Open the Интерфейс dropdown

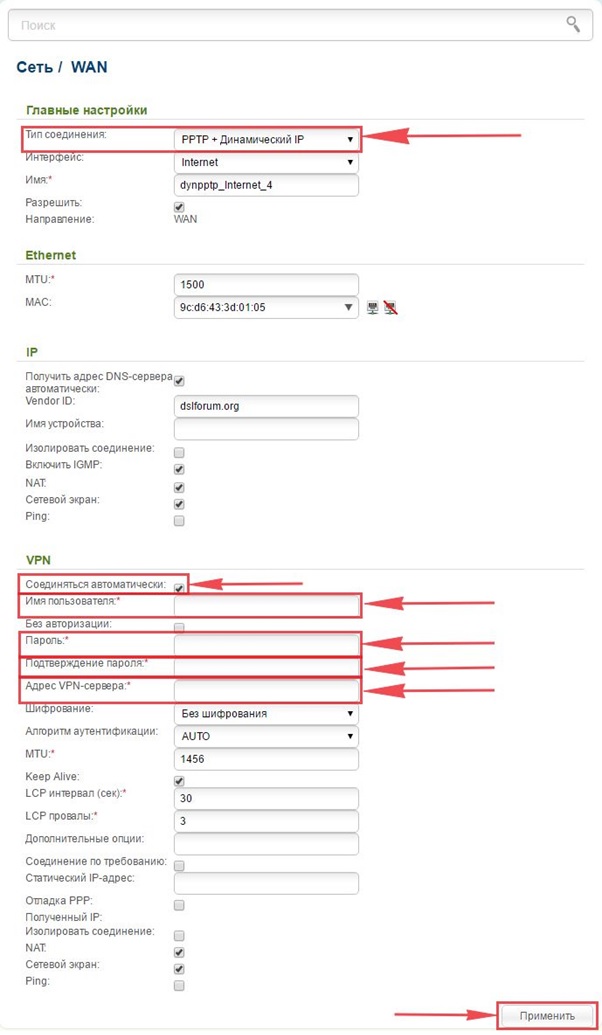[265, 162]
